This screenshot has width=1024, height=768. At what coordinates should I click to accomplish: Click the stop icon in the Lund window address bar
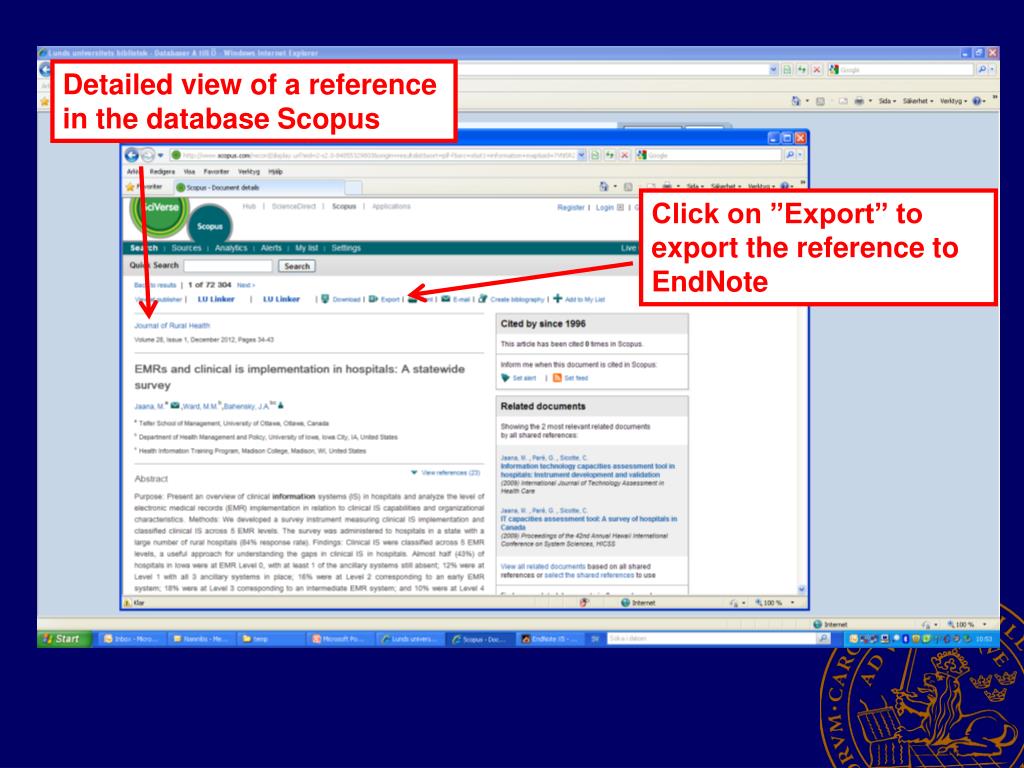pos(816,69)
